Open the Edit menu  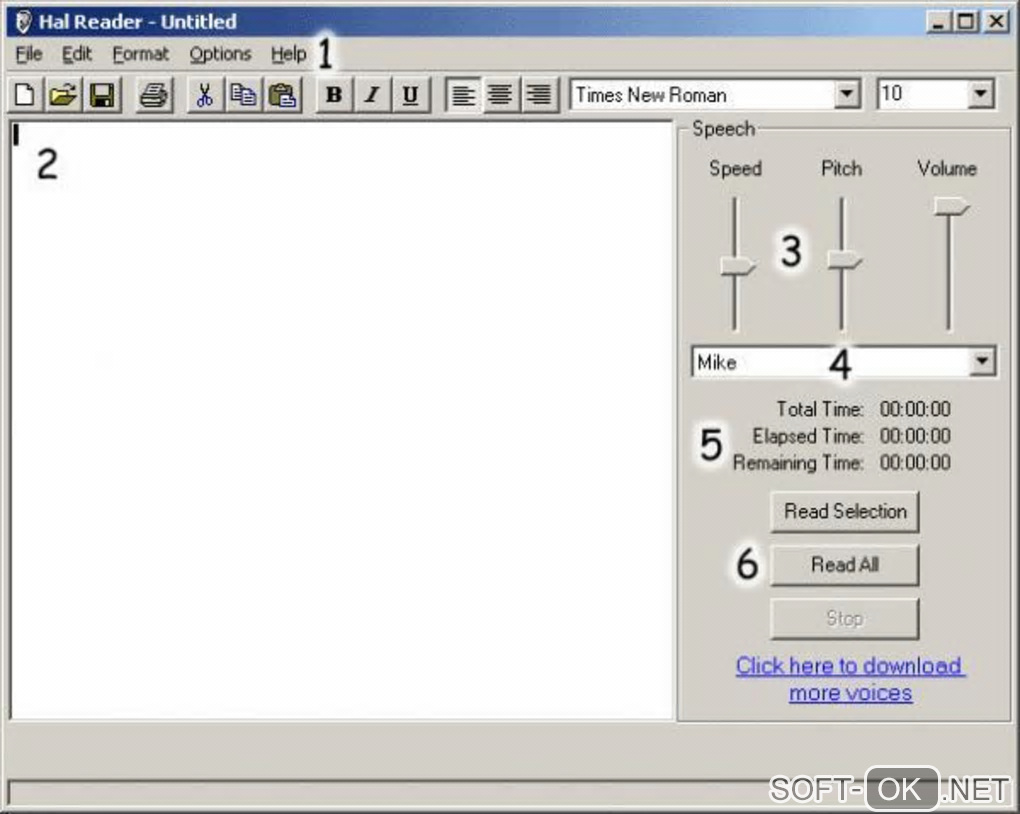(x=77, y=54)
